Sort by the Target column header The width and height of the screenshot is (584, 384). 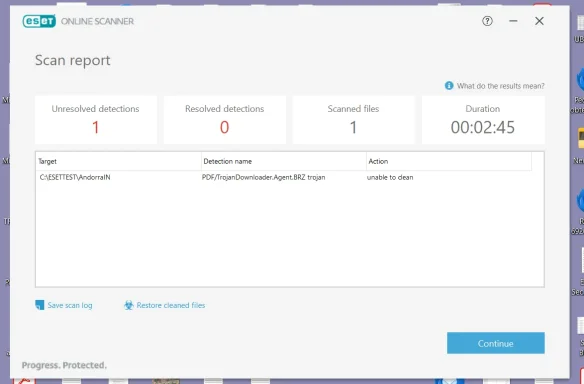[x=118, y=161]
